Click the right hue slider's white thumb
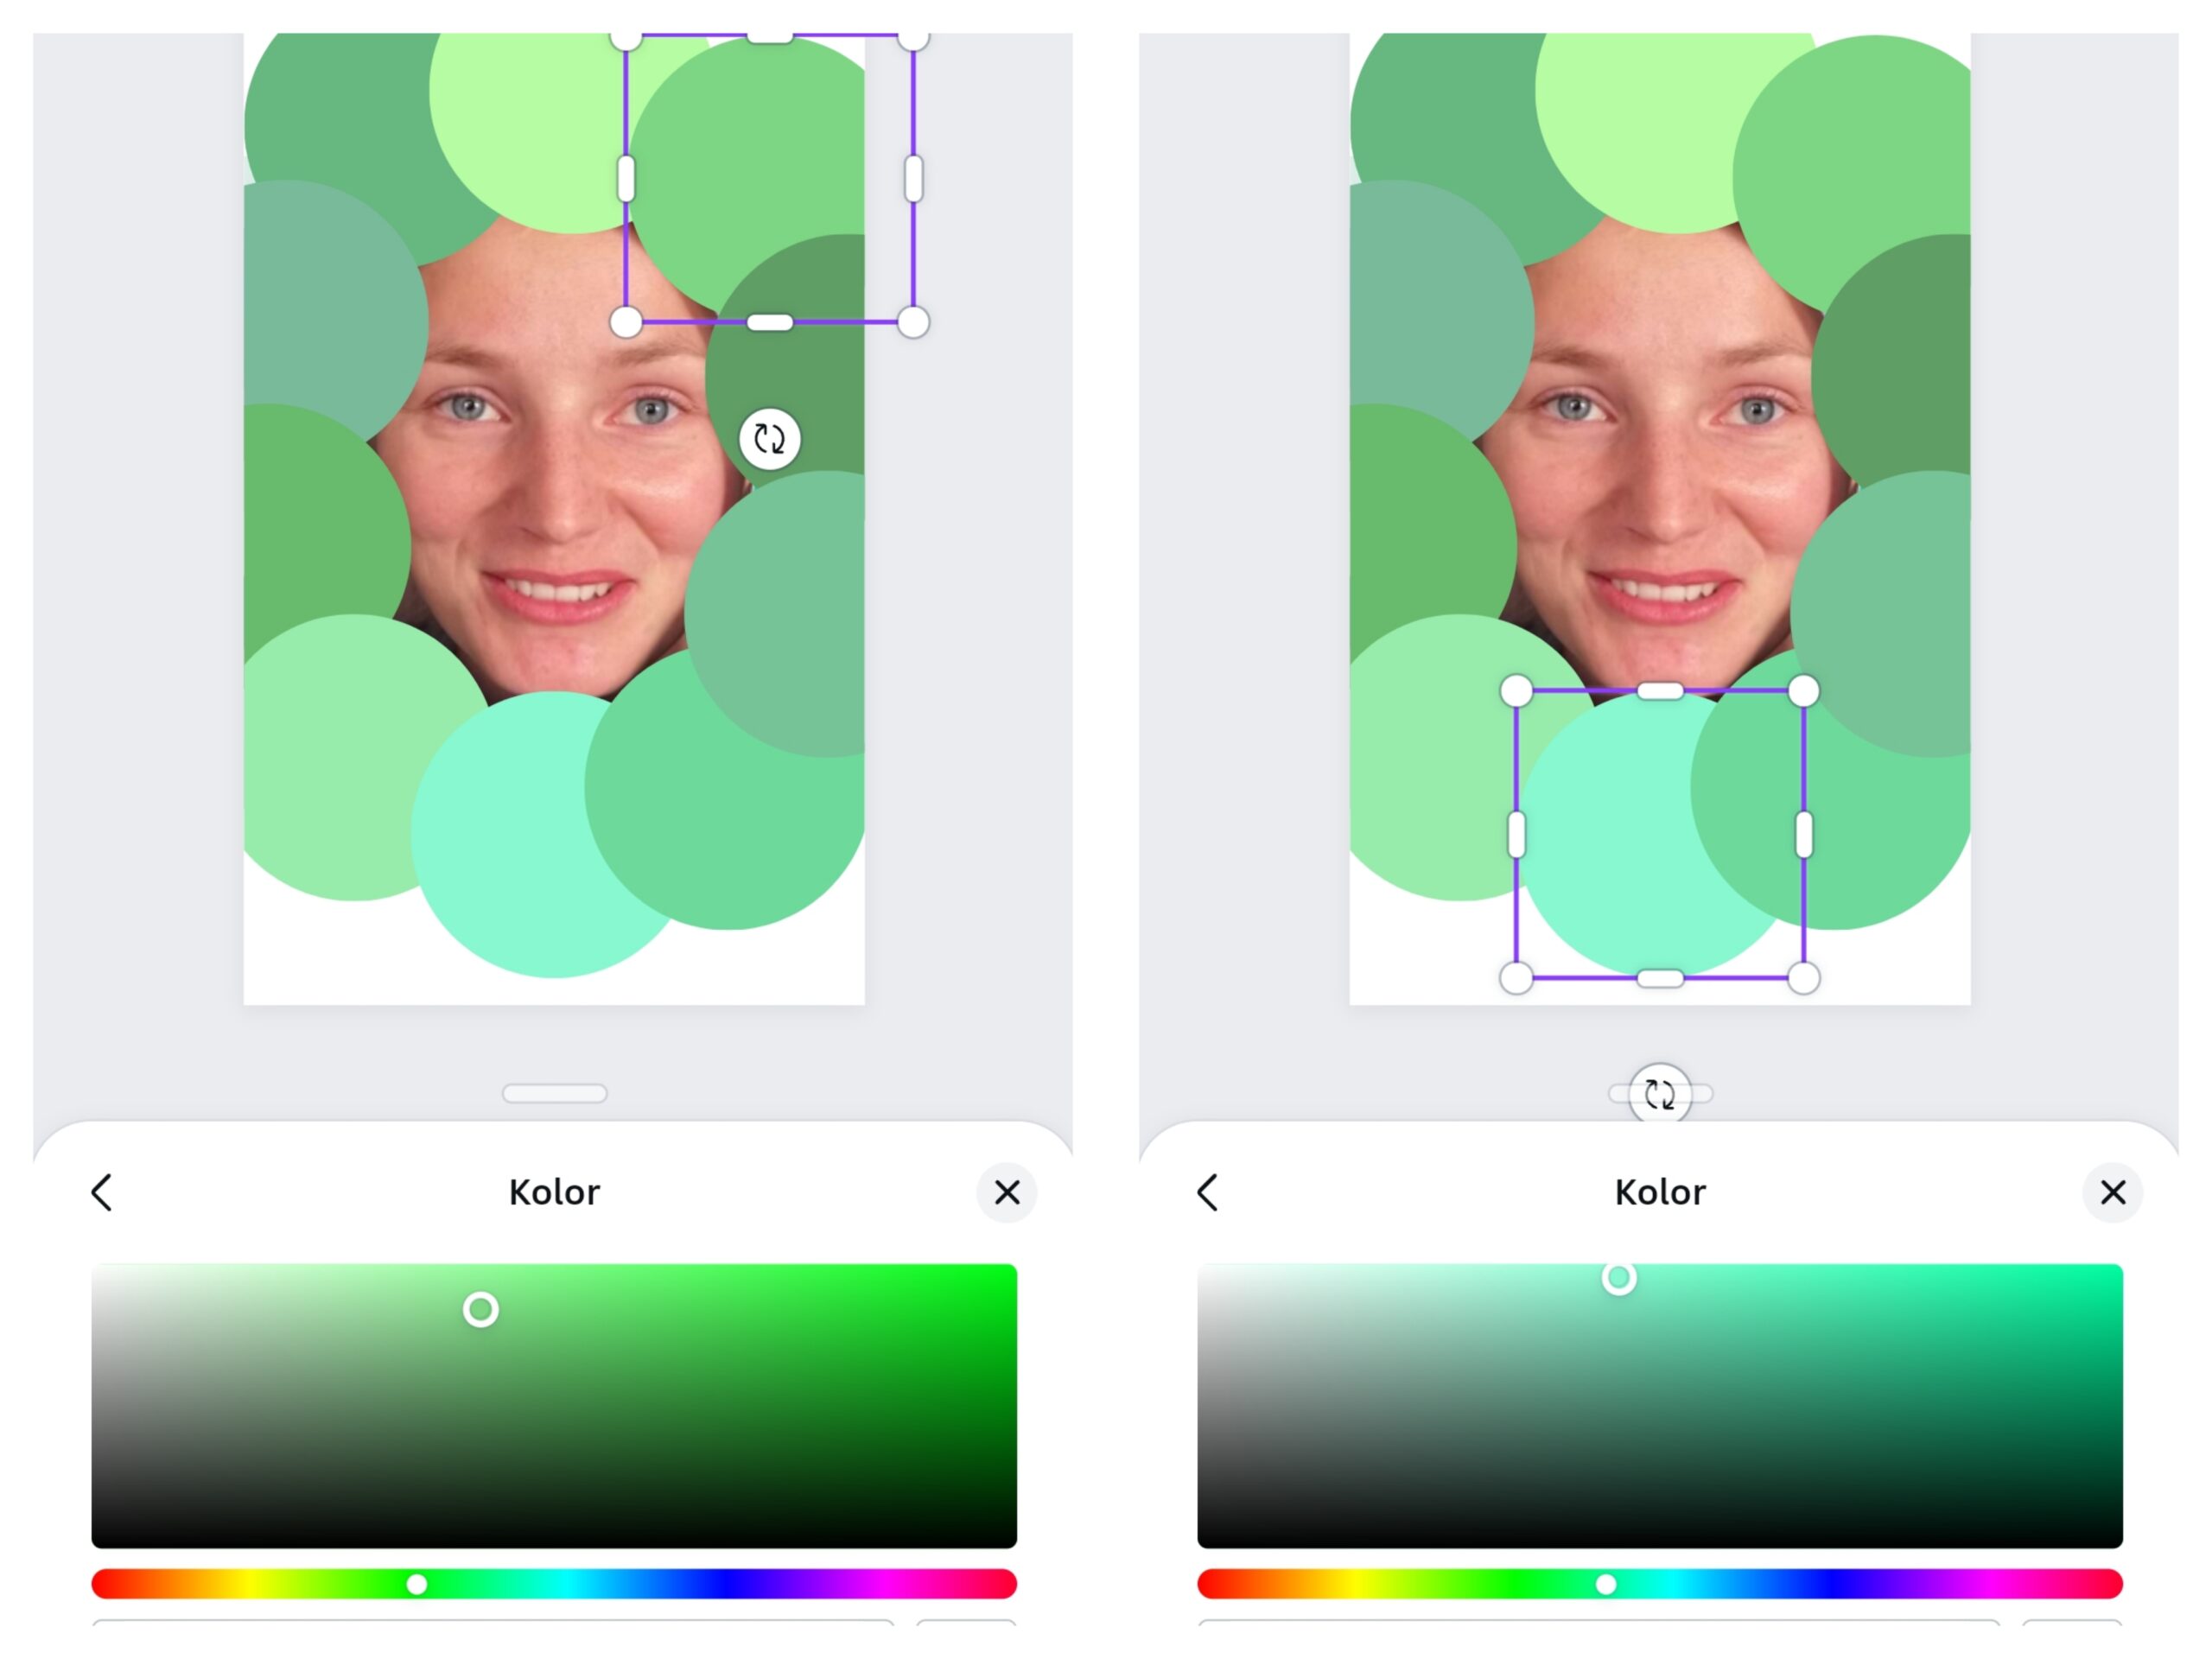This screenshot has width=2212, height=1659. pyautogui.click(x=1606, y=1584)
